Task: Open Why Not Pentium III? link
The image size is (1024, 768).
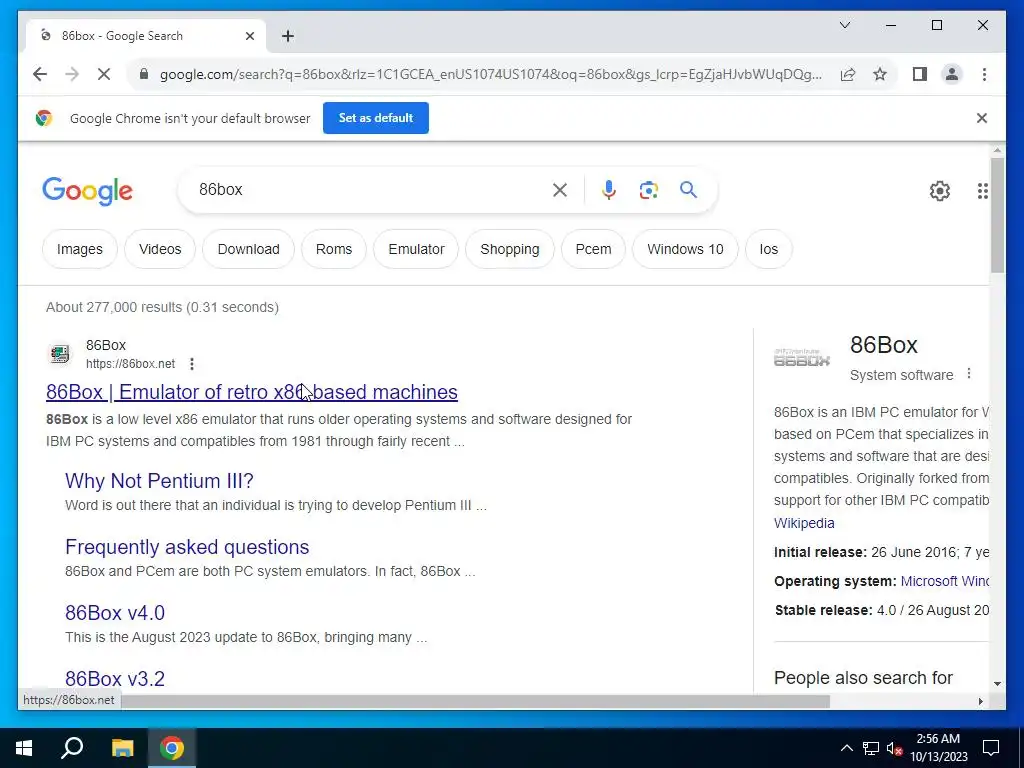Action: [159, 481]
